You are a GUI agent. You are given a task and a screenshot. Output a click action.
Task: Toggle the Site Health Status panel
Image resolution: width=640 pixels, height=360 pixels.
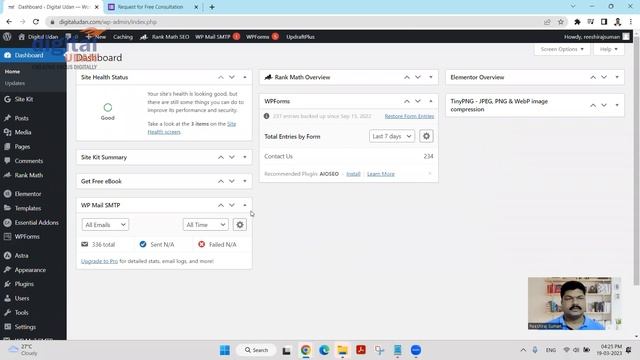point(245,77)
